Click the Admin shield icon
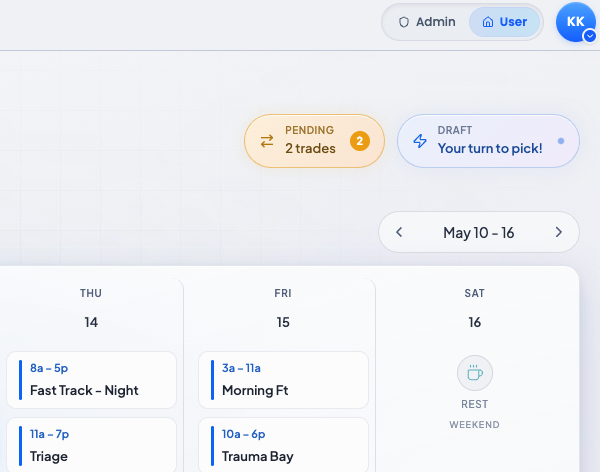The width and height of the screenshot is (600, 472). coord(404,22)
